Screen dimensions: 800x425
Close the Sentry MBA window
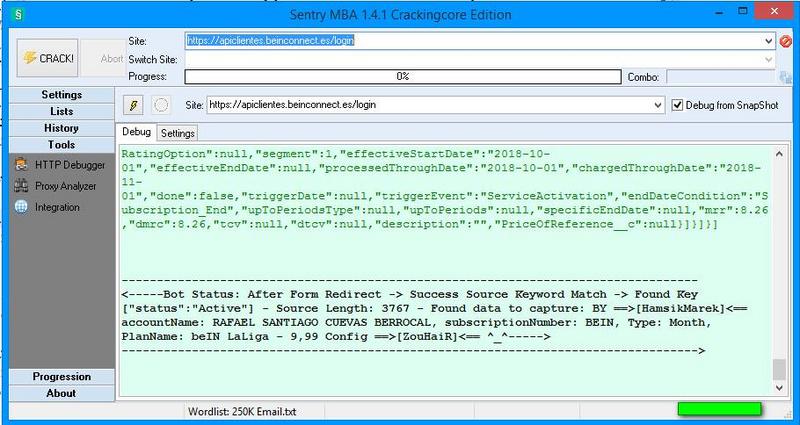tap(774, 11)
